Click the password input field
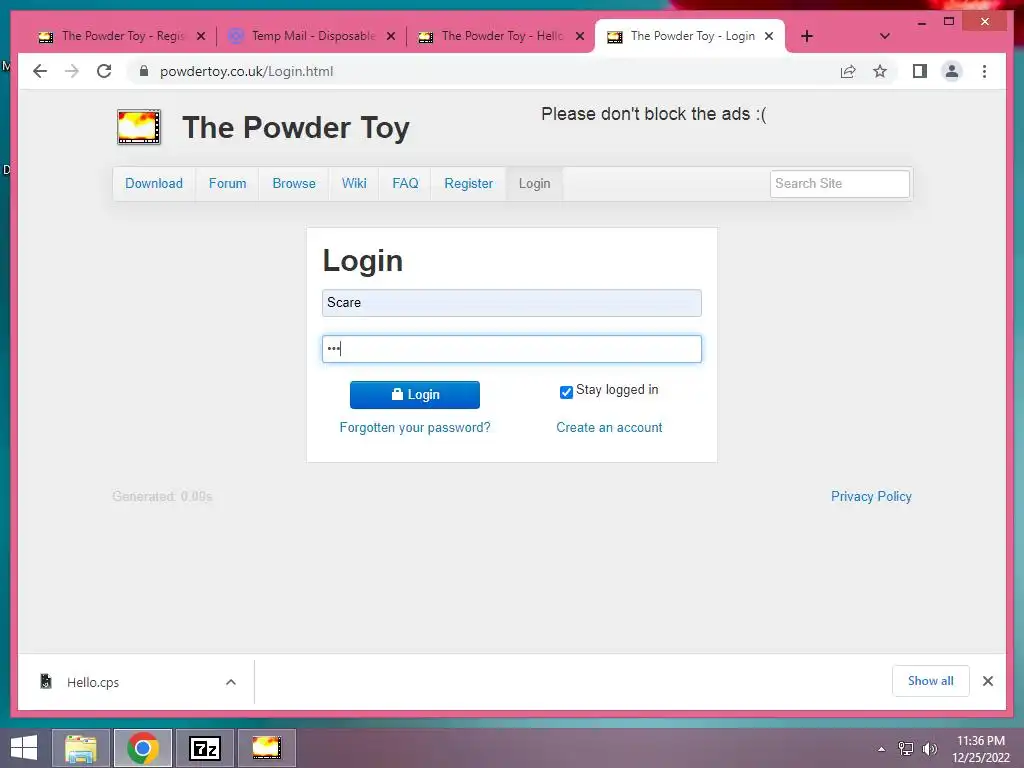 point(511,349)
